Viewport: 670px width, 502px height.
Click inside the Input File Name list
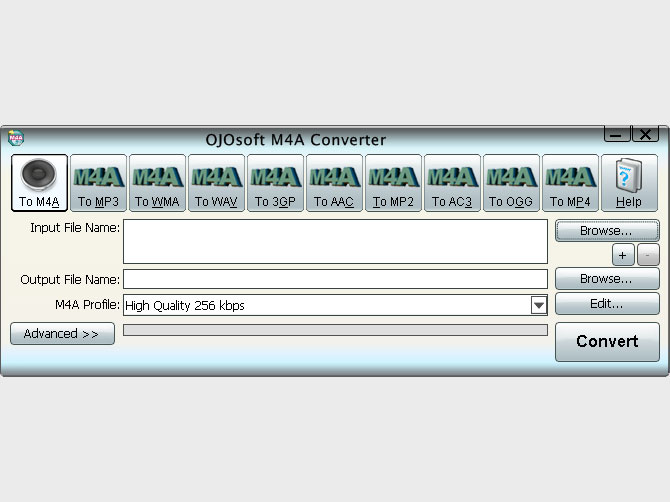pyautogui.click(x=335, y=241)
